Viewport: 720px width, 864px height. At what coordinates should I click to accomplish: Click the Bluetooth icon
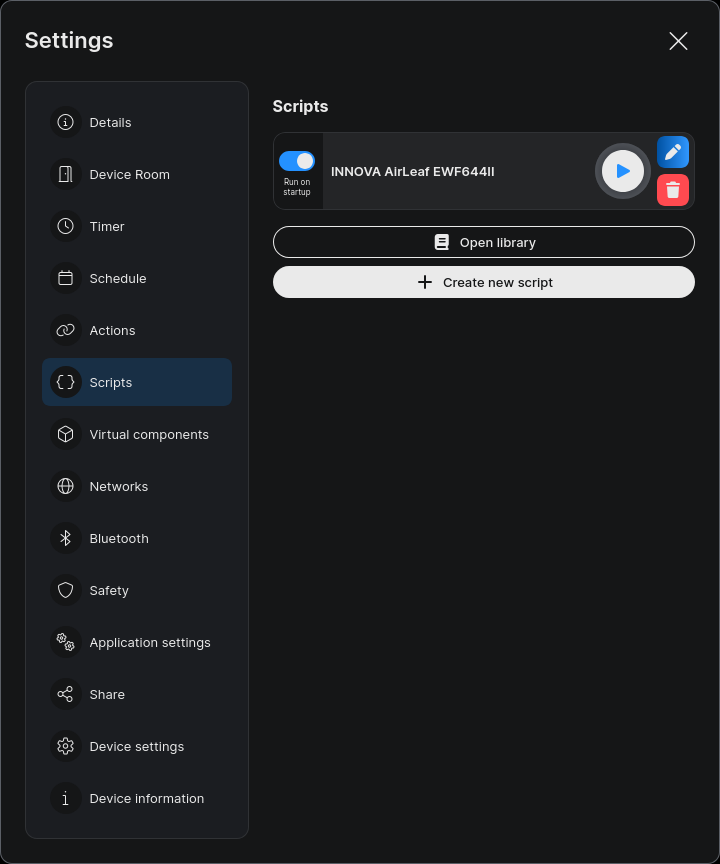point(66,538)
